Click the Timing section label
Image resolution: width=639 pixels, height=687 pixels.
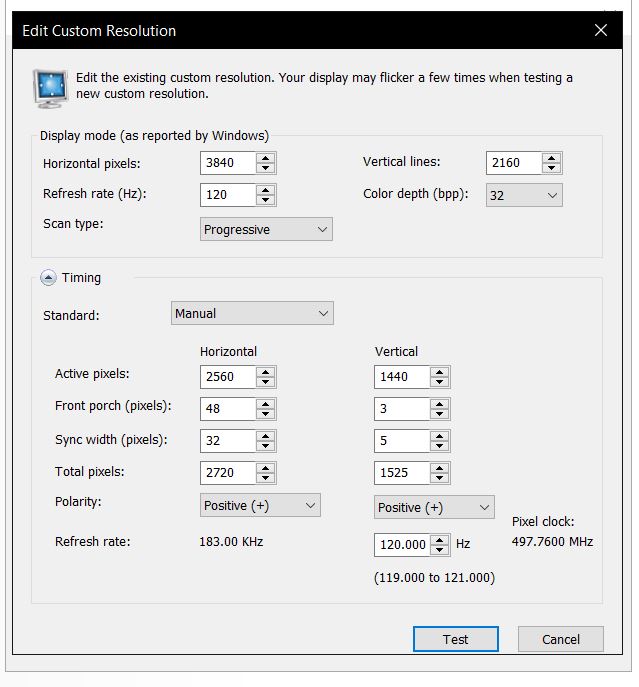coord(81,278)
